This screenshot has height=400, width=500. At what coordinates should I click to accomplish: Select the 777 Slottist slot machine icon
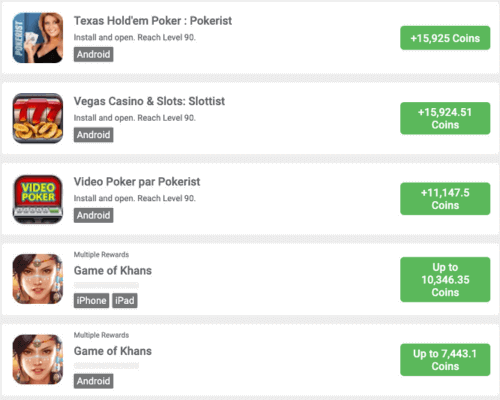(38, 118)
